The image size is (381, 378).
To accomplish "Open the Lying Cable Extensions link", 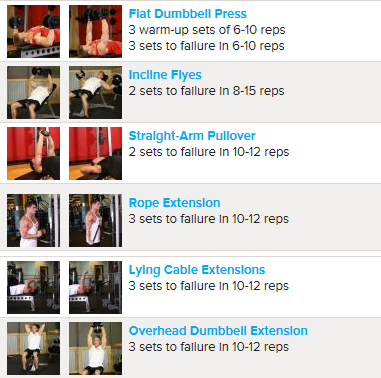I will tap(197, 270).
